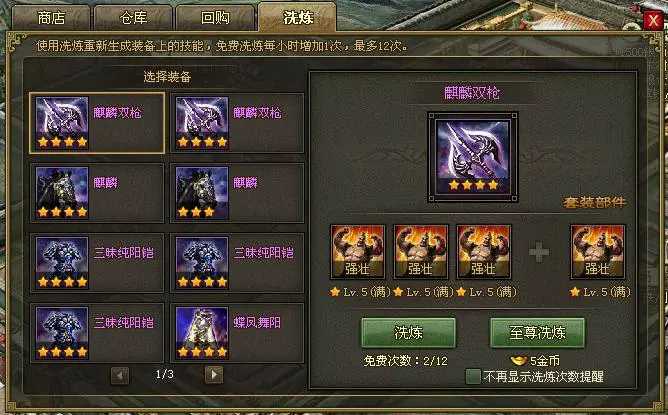Click the third 强壮 skill icon
This screenshot has width=668, height=415.
(x=484, y=252)
